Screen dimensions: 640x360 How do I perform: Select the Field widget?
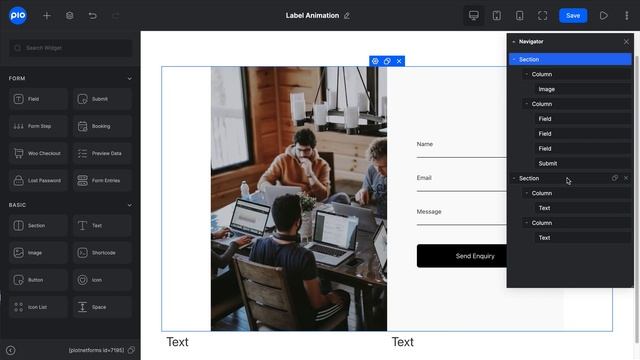[38, 99]
